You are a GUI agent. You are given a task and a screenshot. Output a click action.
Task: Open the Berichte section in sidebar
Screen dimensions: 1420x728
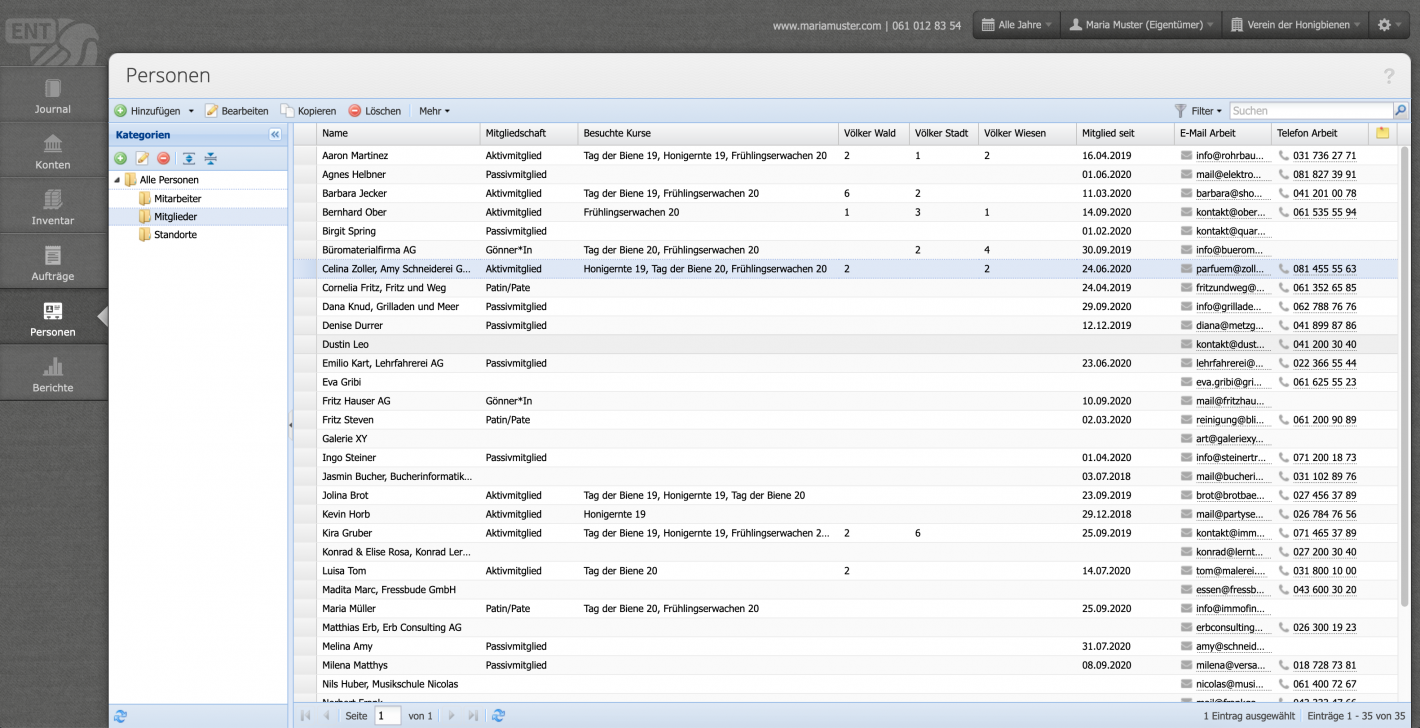(x=53, y=374)
